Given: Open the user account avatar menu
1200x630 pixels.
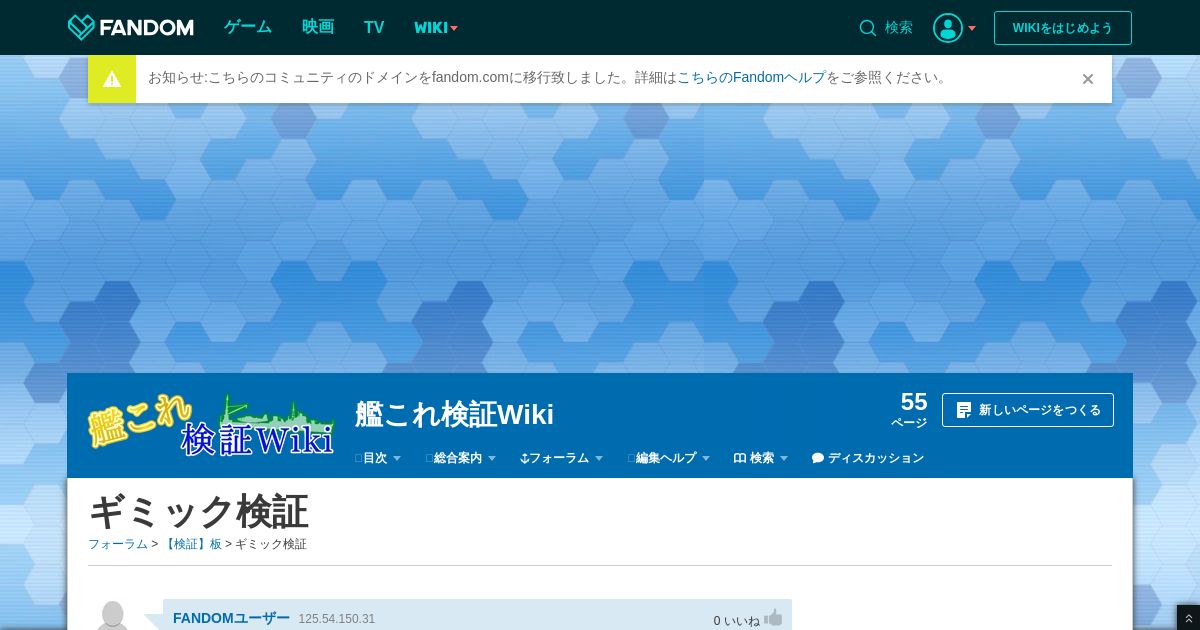Looking at the screenshot, I should click(948, 28).
